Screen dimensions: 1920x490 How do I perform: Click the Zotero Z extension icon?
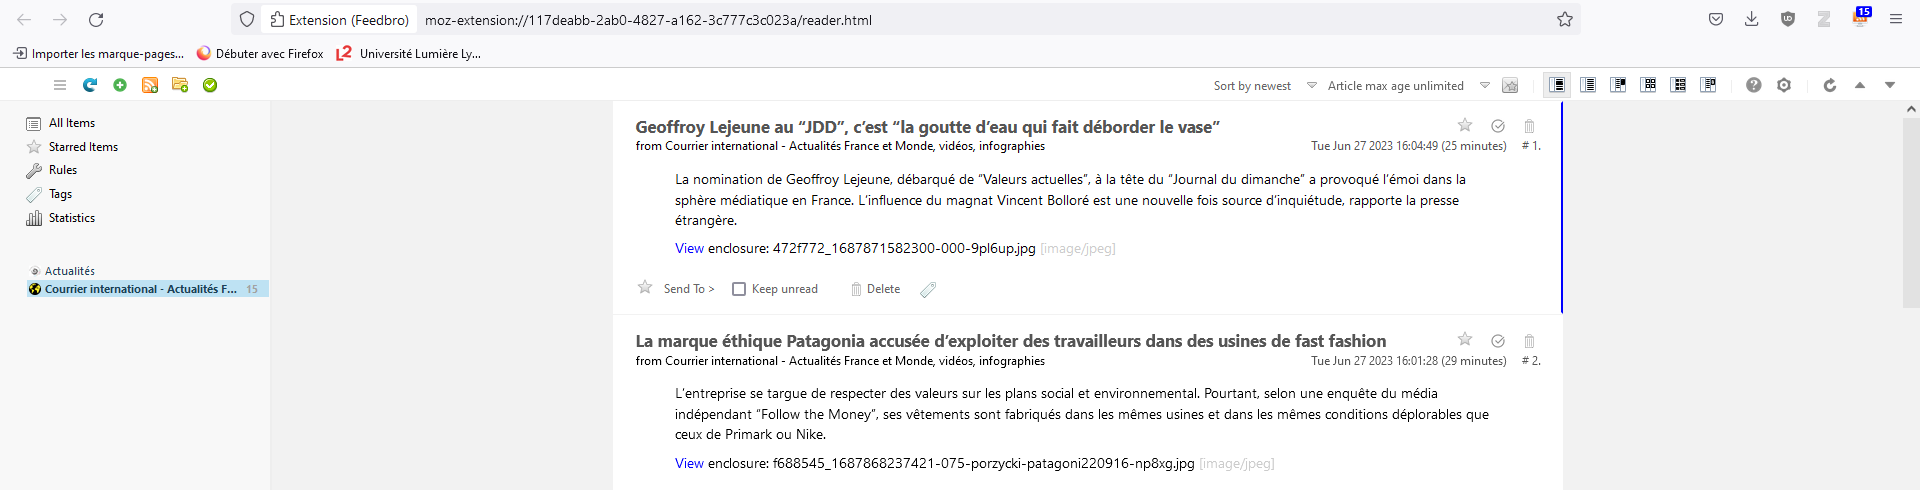tap(1824, 19)
